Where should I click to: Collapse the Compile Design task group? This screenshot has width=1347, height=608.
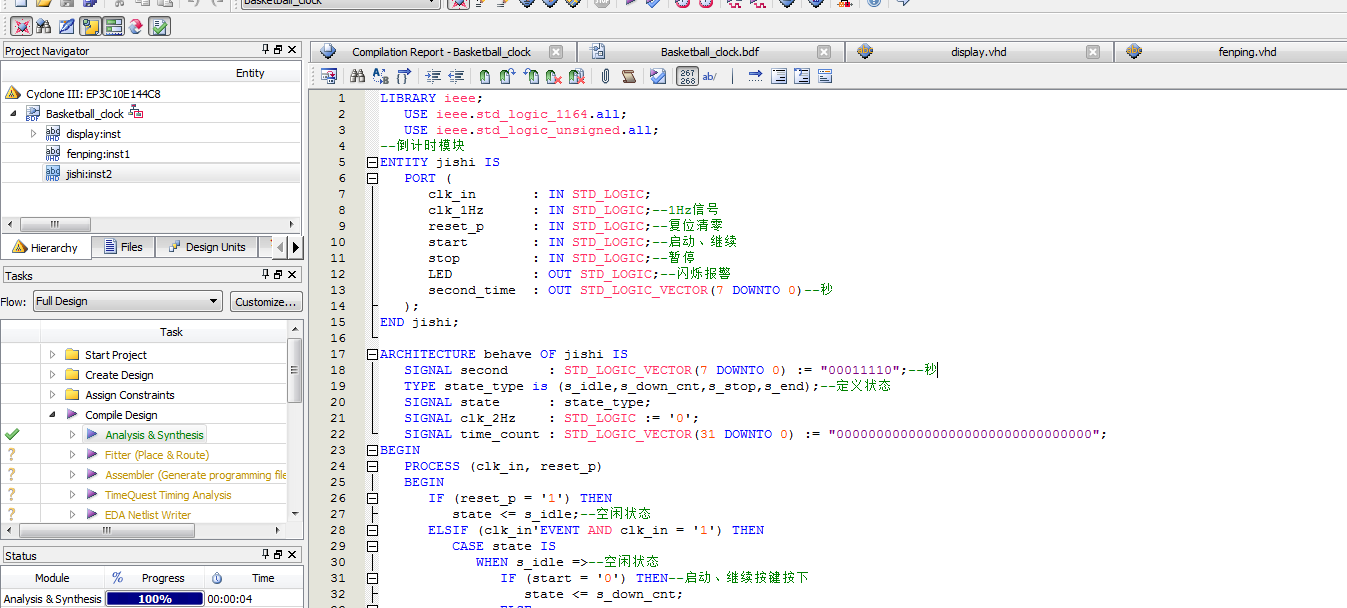(x=52, y=415)
